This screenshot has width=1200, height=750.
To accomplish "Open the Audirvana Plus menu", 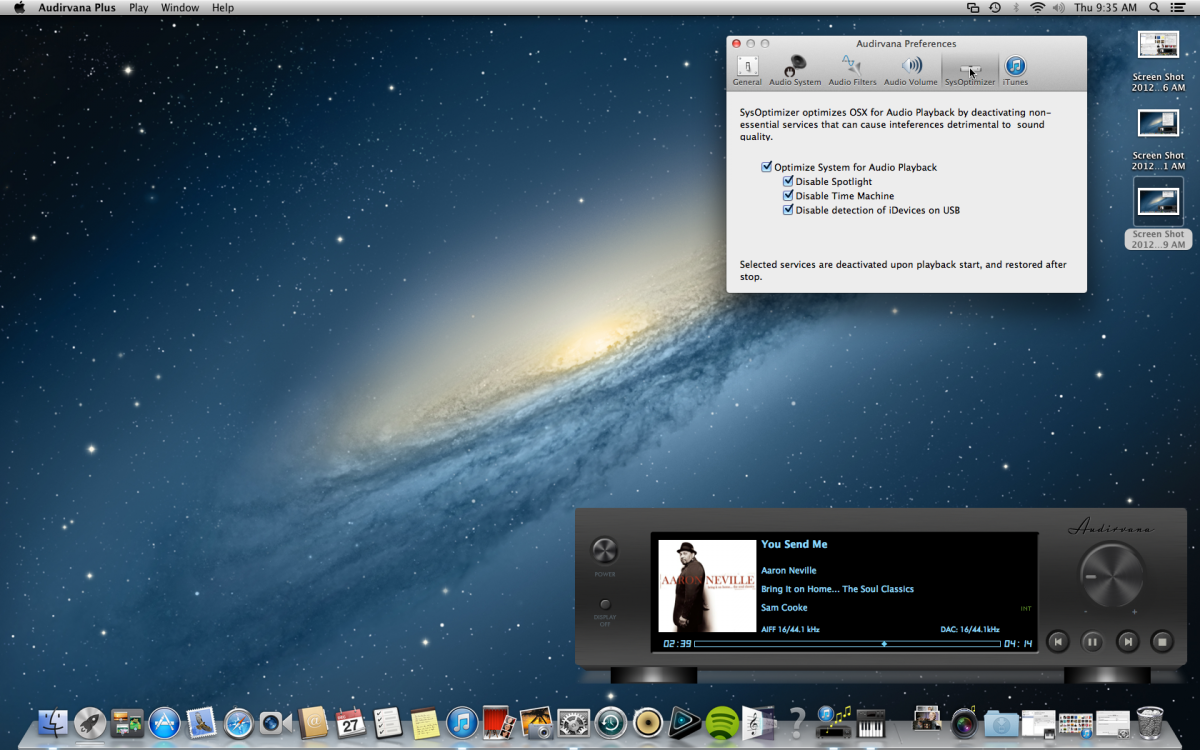I will pos(77,8).
